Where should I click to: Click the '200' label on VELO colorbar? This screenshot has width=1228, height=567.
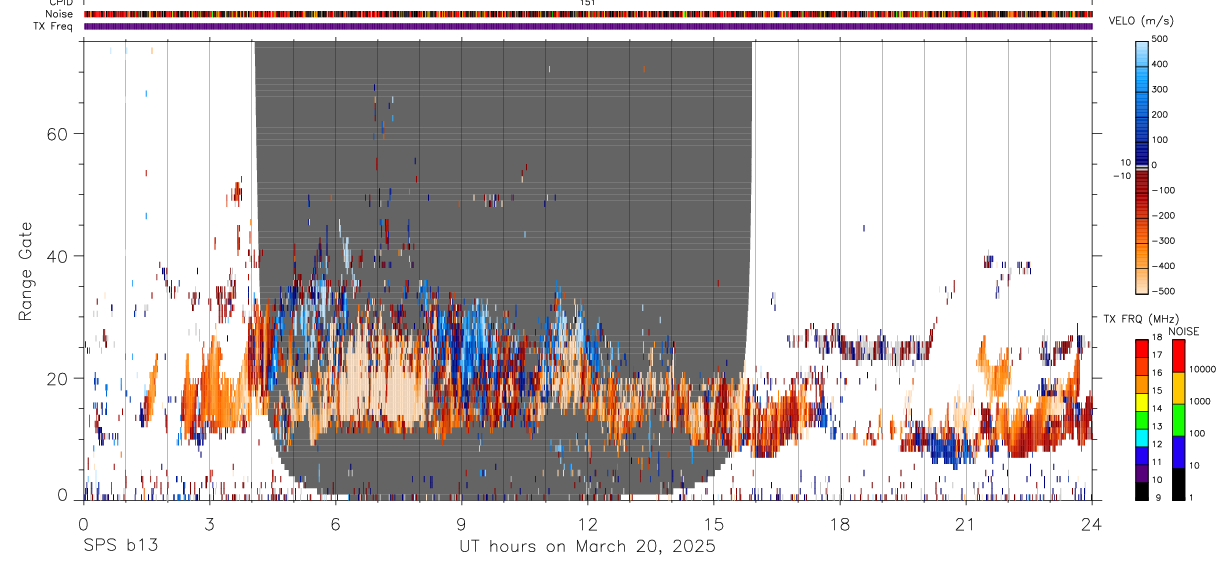pyautogui.click(x=1160, y=114)
